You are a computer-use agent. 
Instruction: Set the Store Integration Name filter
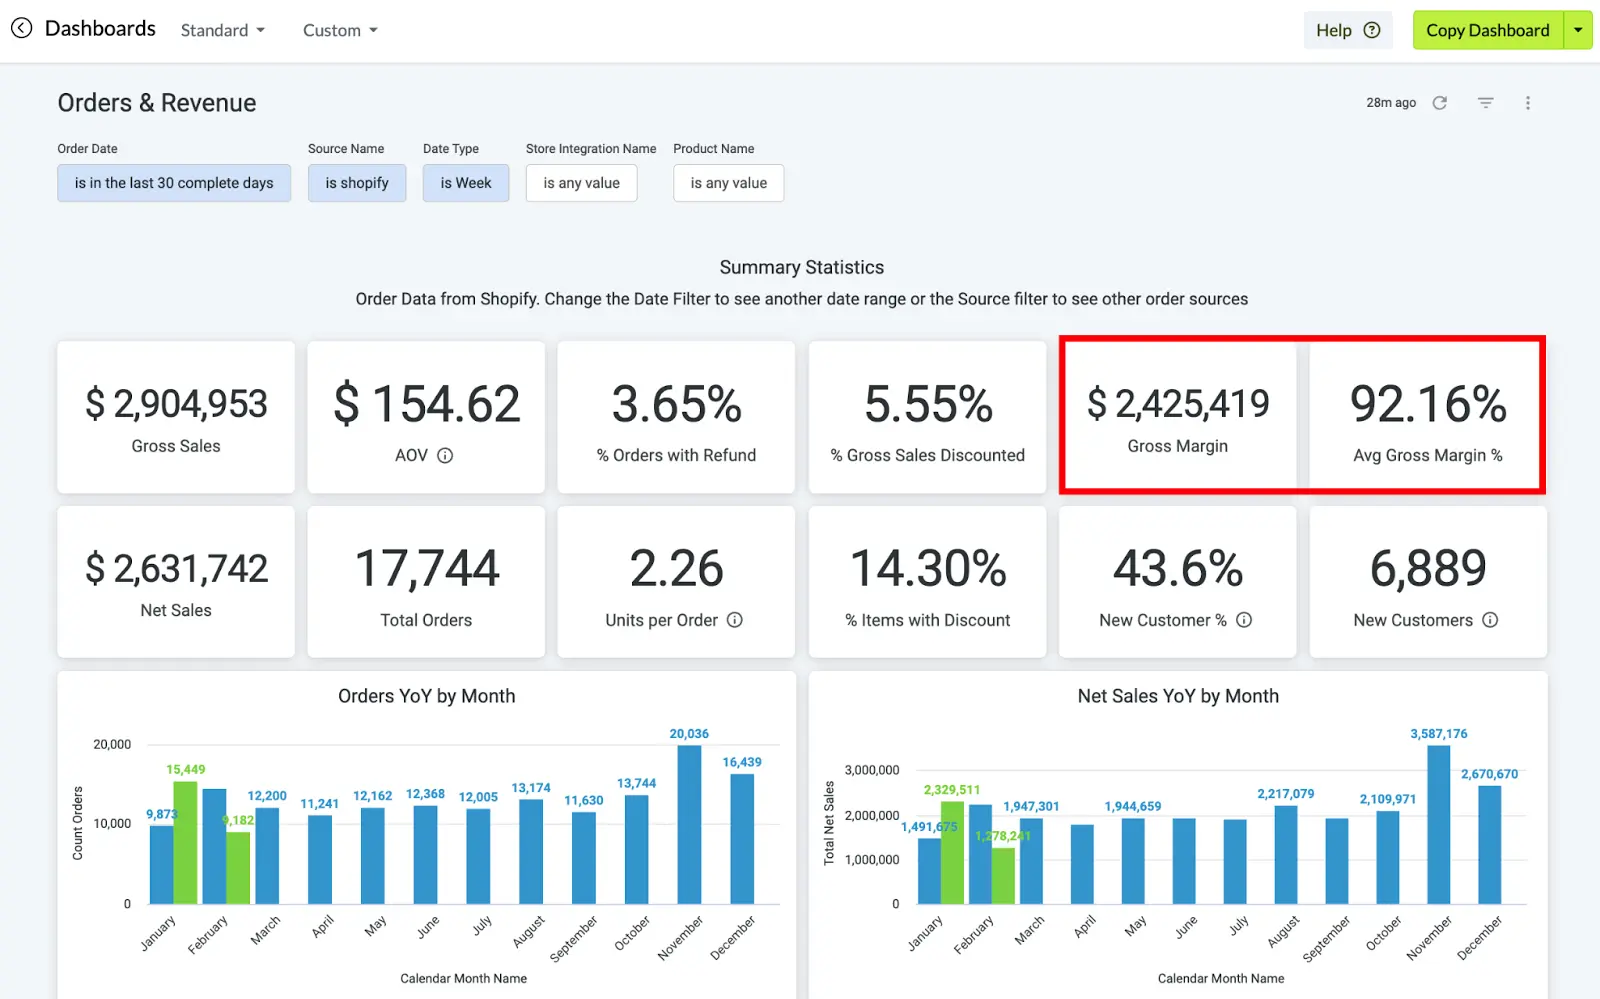581,183
